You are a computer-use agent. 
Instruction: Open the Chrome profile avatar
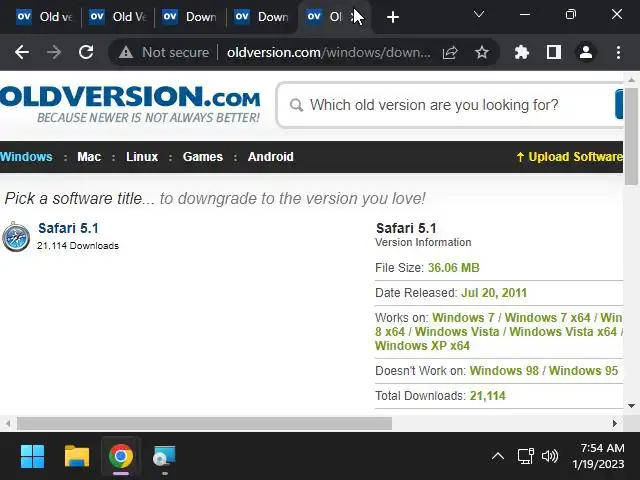(586, 52)
